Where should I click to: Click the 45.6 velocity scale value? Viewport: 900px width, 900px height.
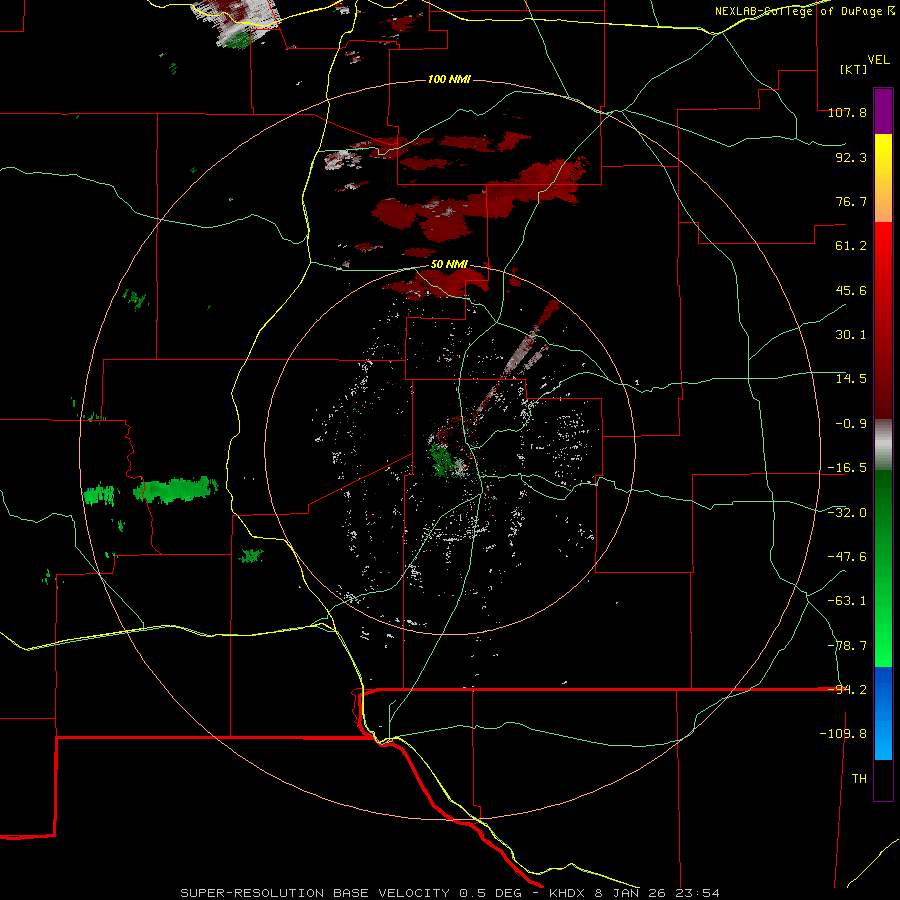pos(851,290)
